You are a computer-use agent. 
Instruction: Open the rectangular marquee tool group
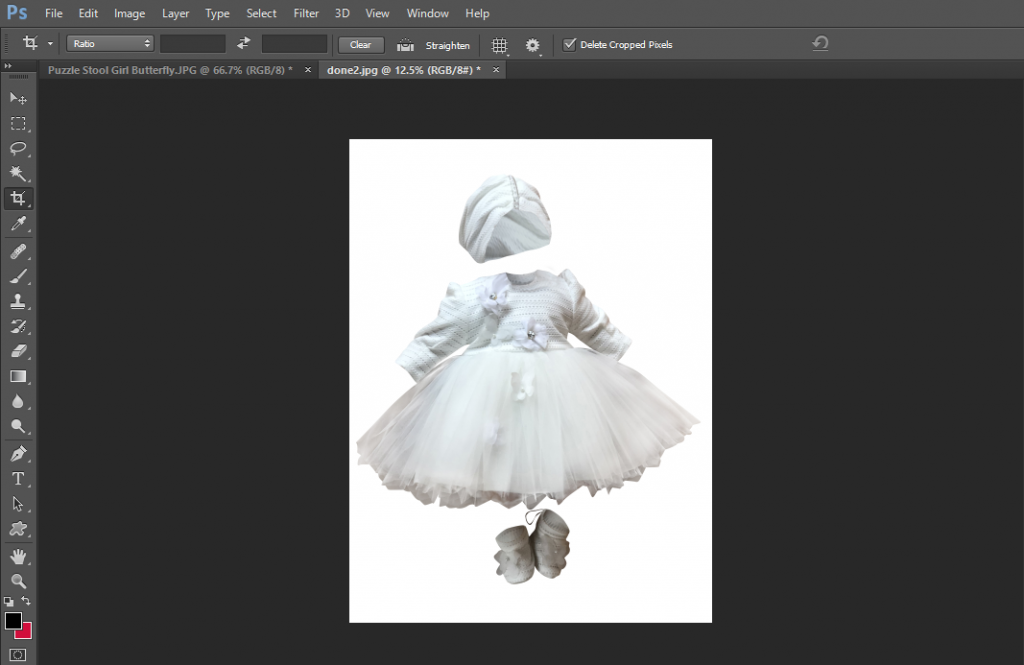(x=18, y=123)
